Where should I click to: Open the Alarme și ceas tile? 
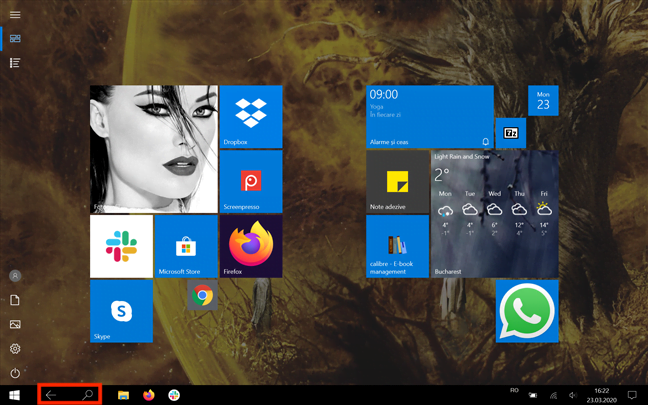[430, 117]
